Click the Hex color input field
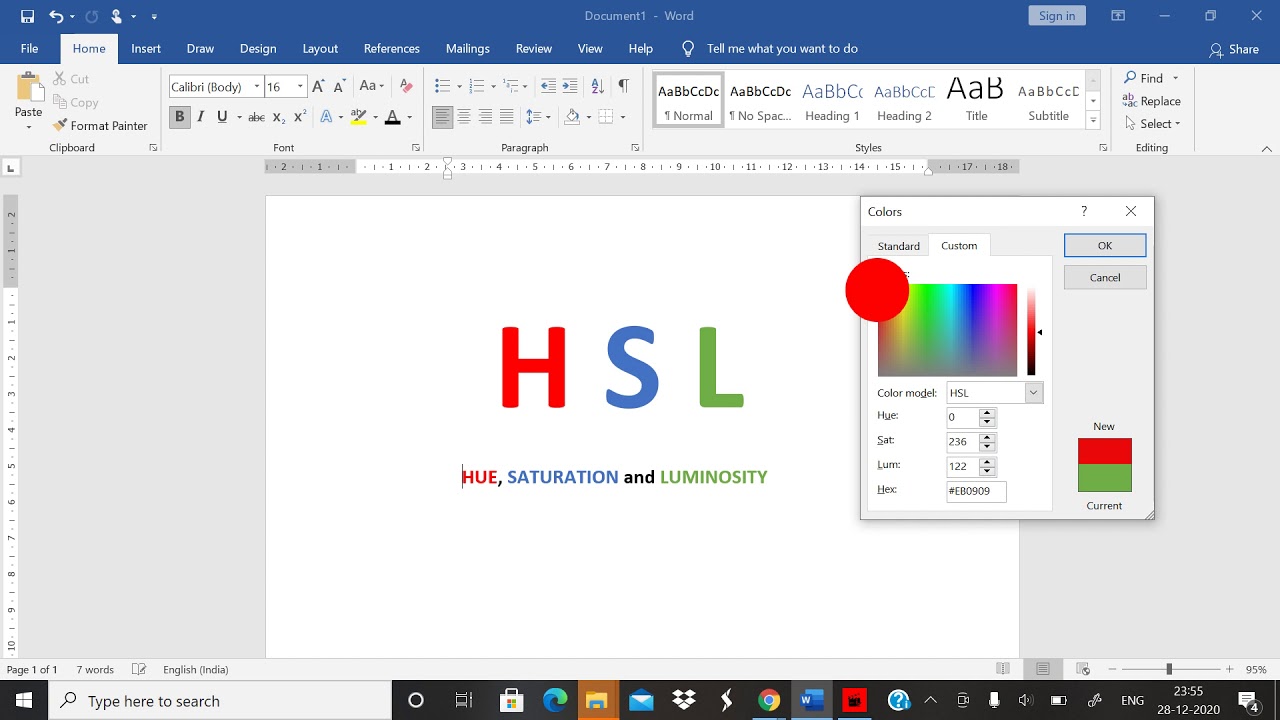This screenshot has width=1280, height=720. click(x=976, y=491)
